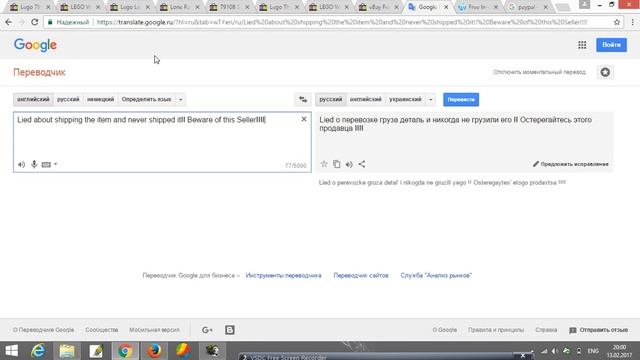This screenshot has height=360, width=640.
Task: Open the Windows Start menu
Action: pos(11,351)
